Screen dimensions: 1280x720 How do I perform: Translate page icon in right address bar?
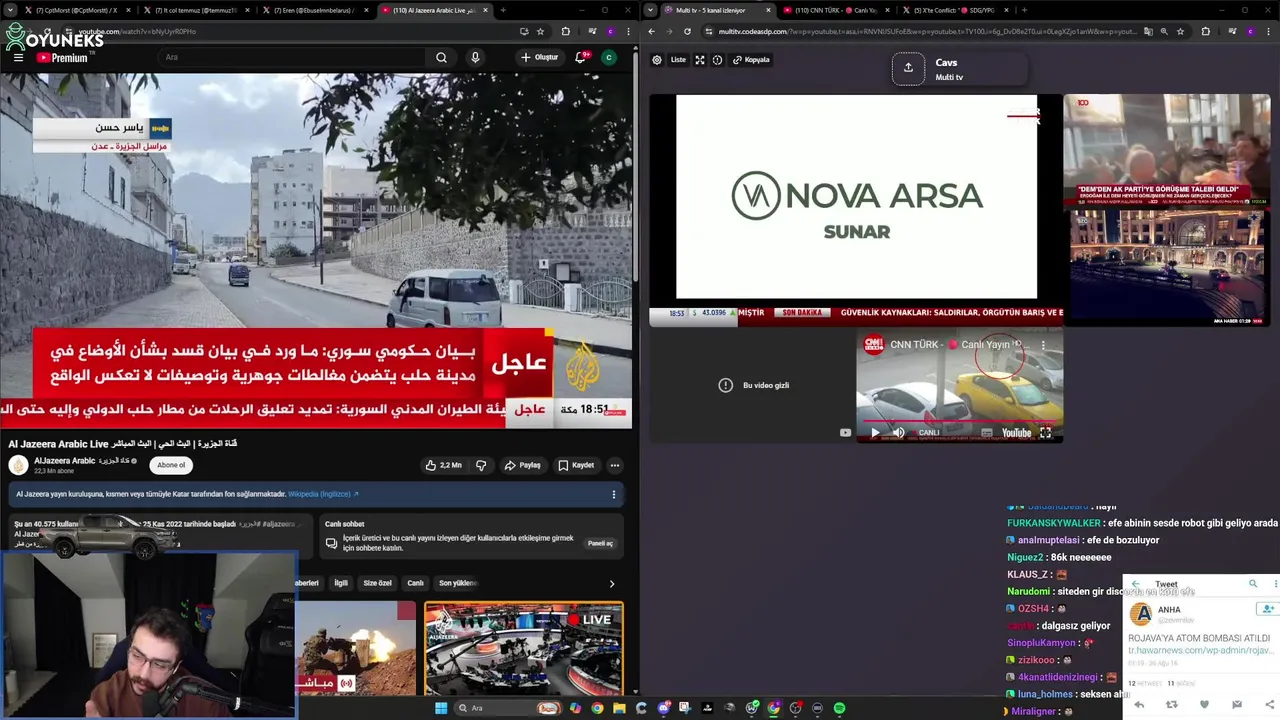(x=1148, y=31)
